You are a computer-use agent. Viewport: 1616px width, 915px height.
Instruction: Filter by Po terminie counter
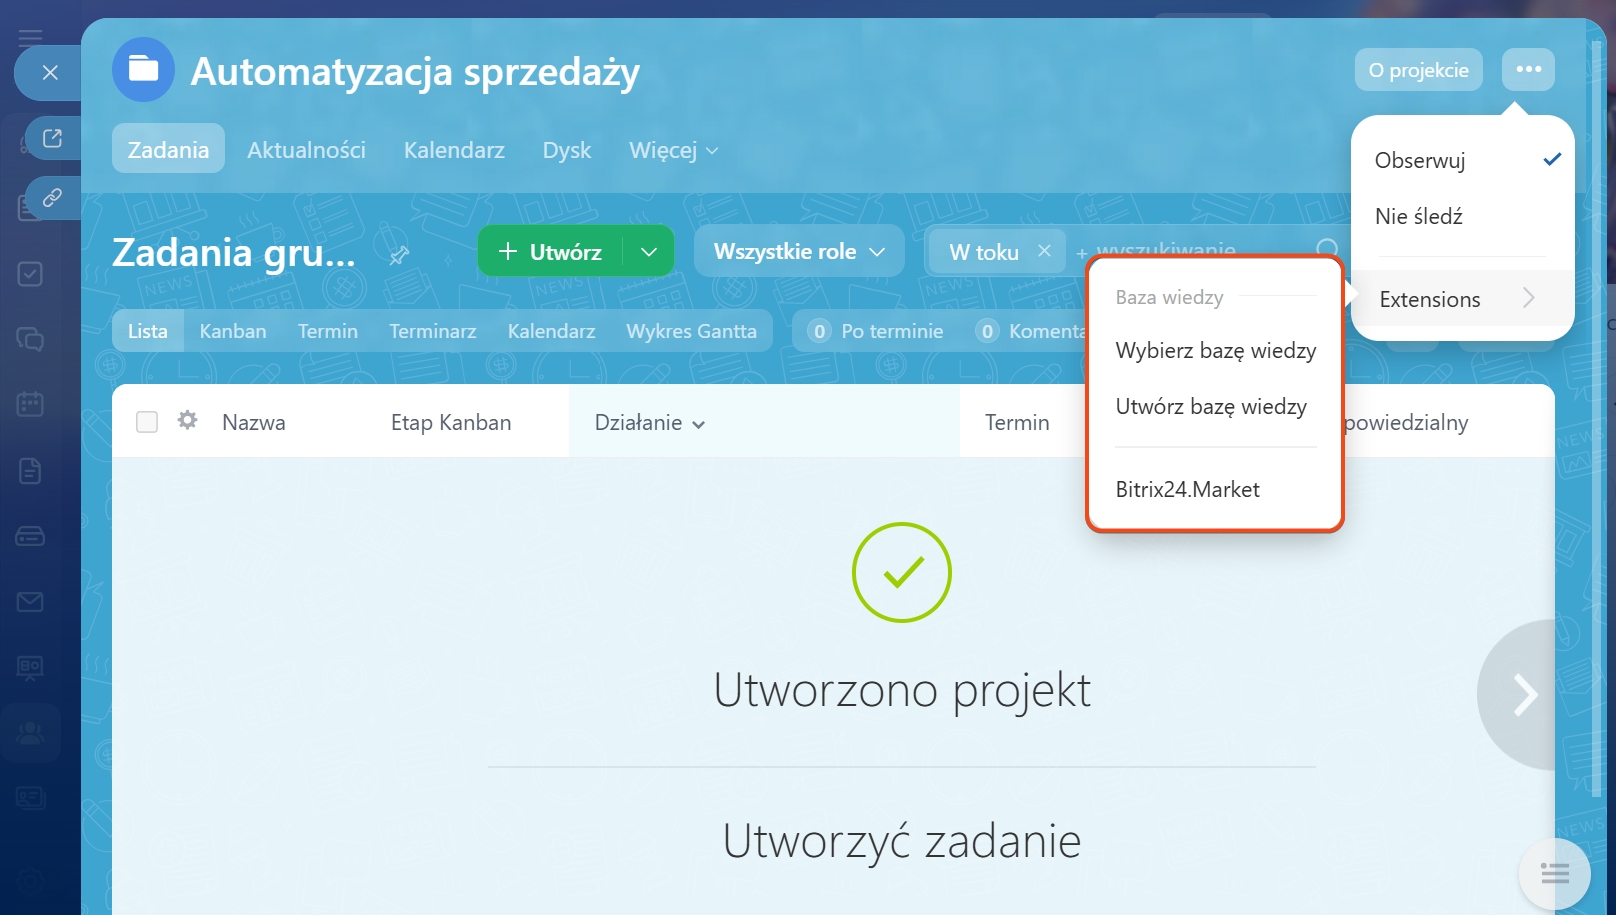coord(876,331)
